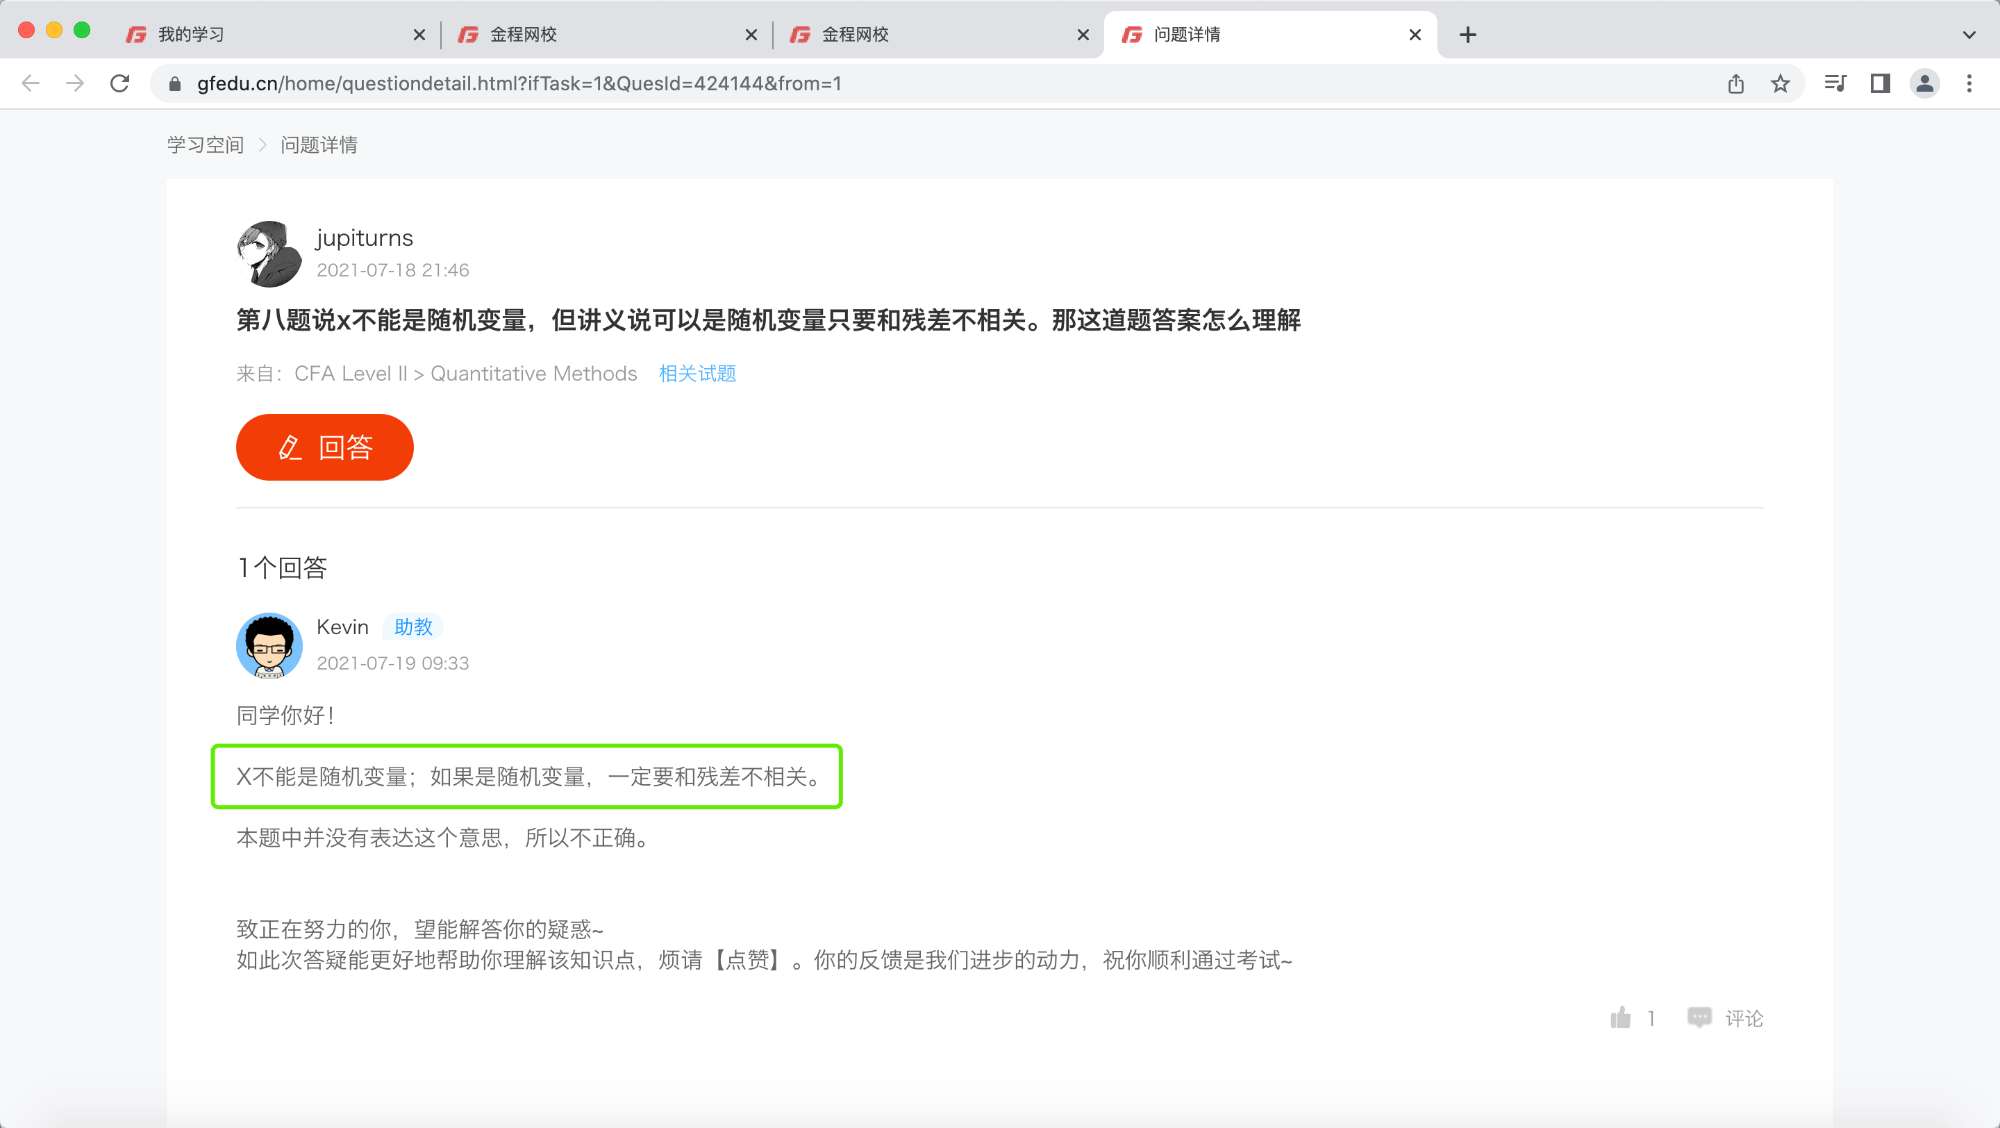This screenshot has width=2000, height=1128.
Task: Click Kevin's teaching assistant avatar
Action: (x=269, y=645)
